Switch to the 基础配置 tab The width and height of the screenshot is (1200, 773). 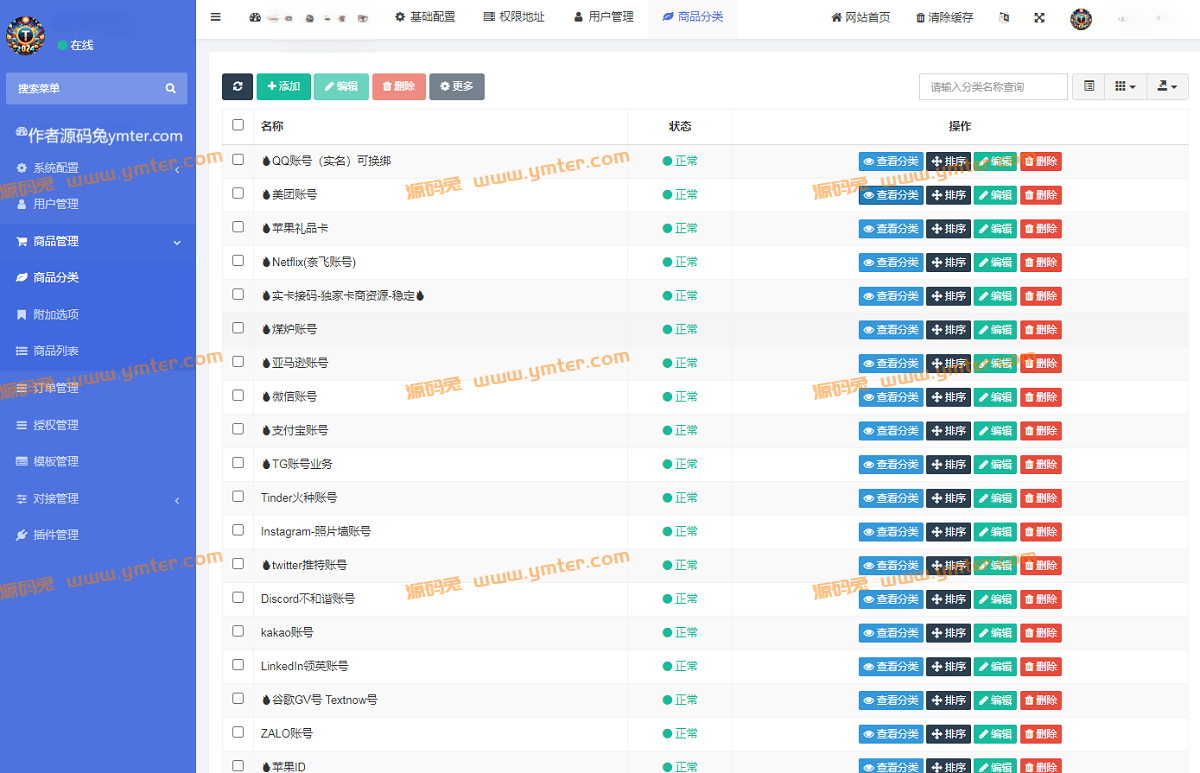(425, 17)
